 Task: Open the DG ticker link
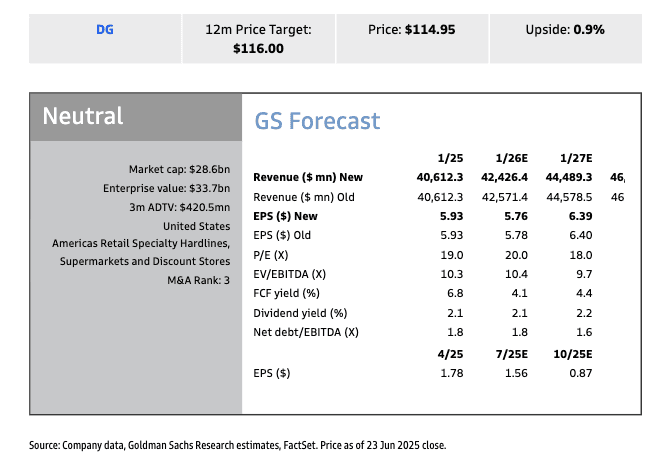pos(104,30)
